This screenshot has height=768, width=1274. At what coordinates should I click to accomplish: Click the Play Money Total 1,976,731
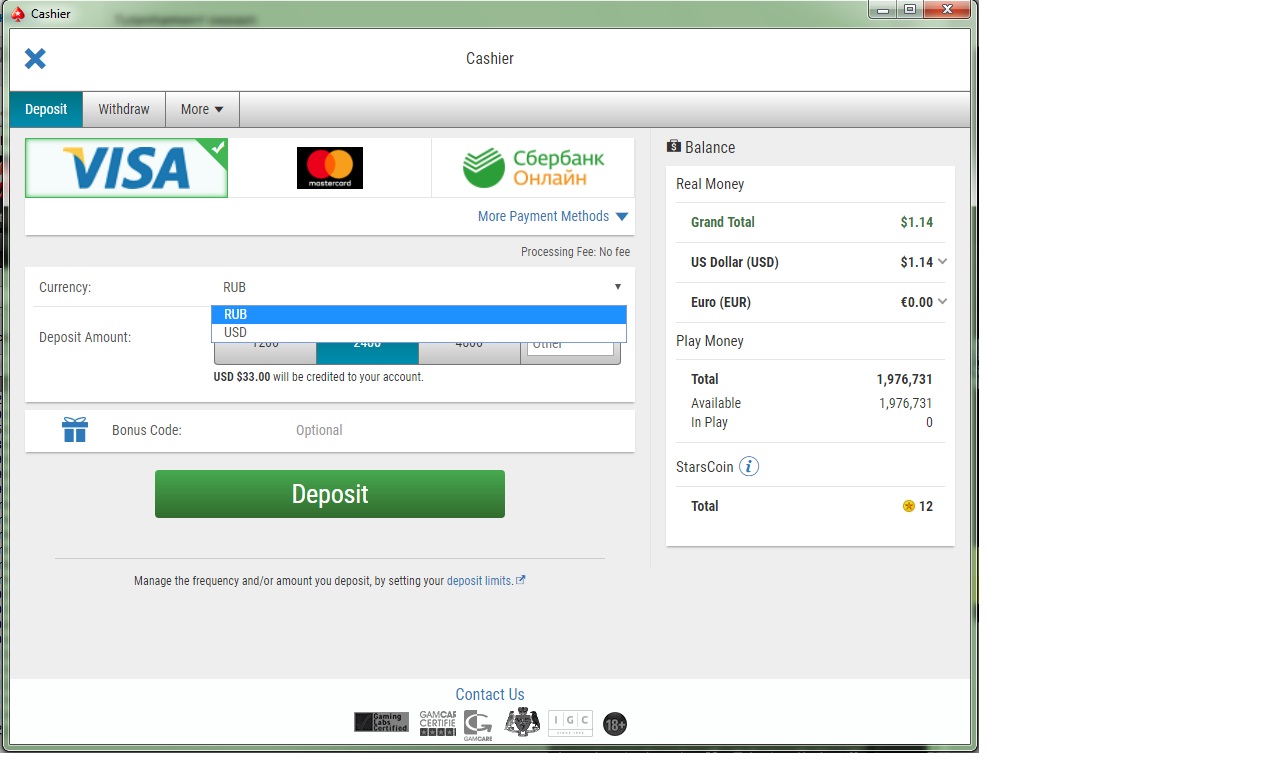tap(904, 379)
